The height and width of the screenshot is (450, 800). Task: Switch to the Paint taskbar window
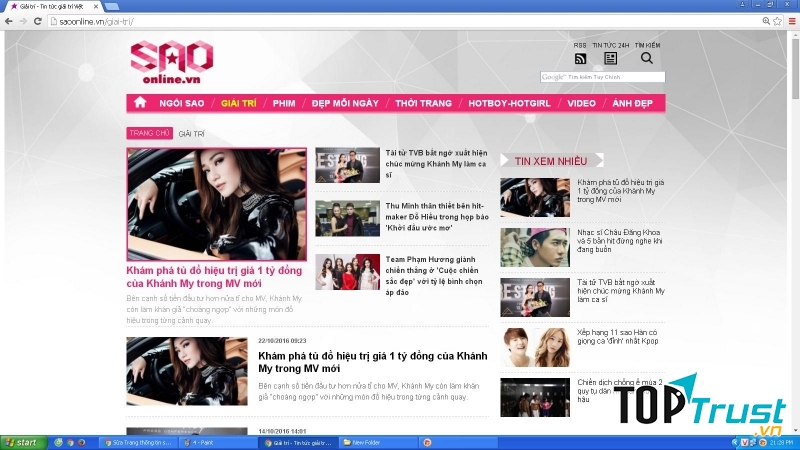[x=218, y=443]
